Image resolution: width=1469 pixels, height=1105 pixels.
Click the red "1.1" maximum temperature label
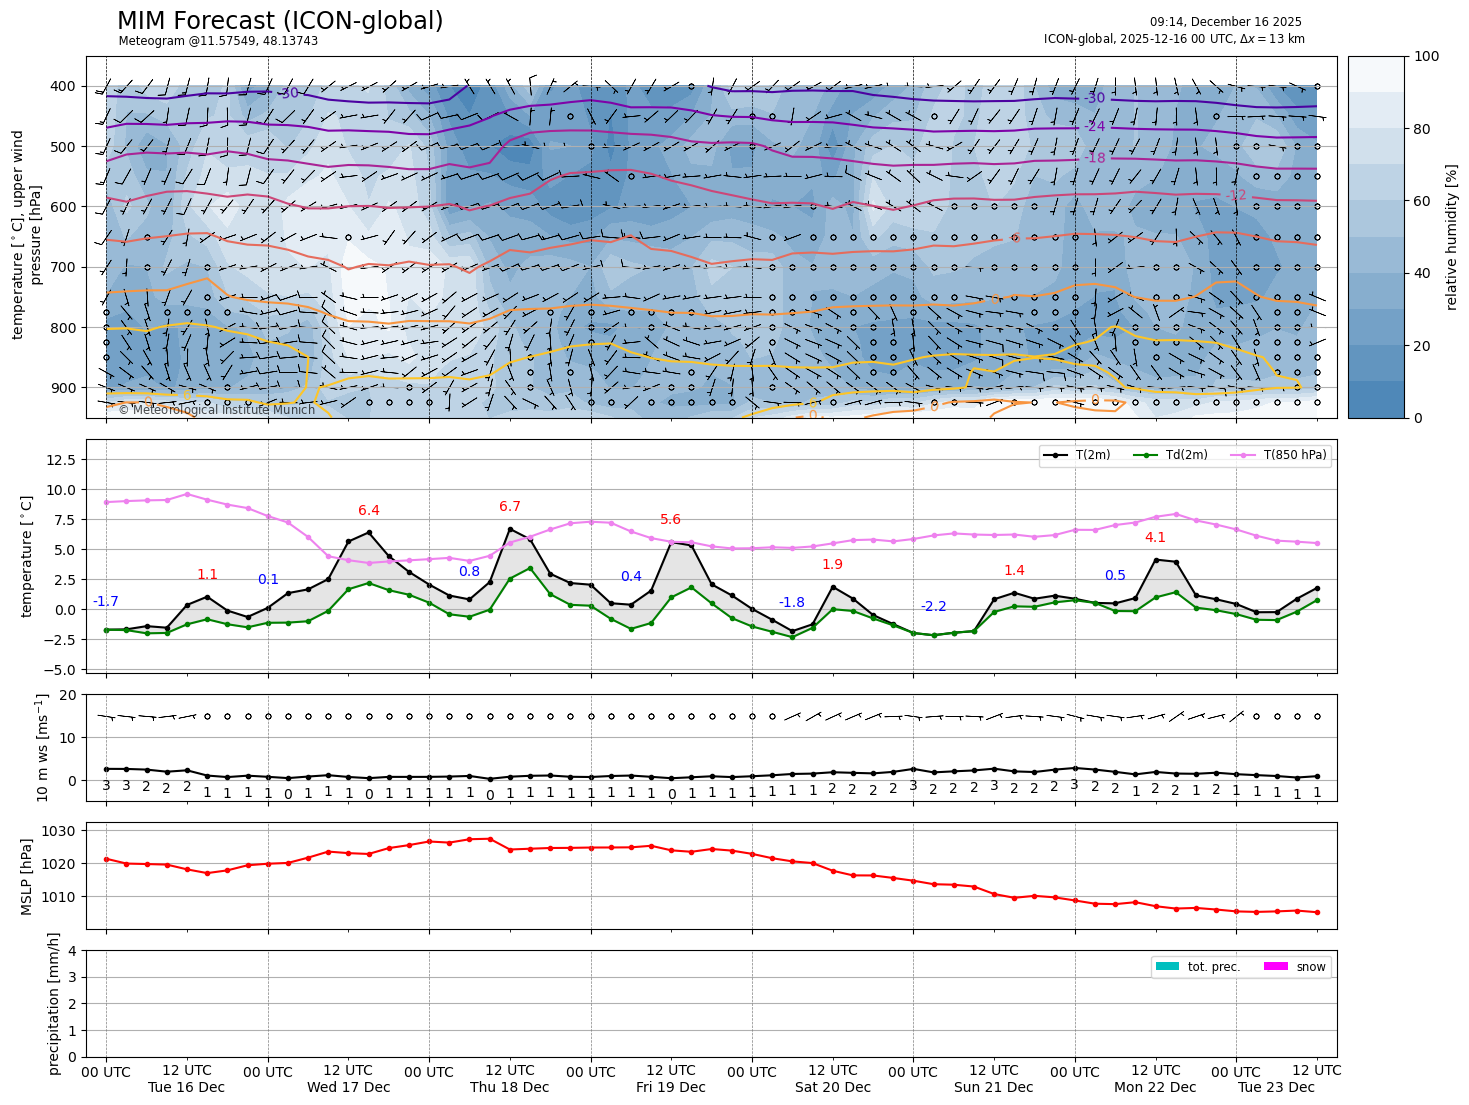point(207,575)
